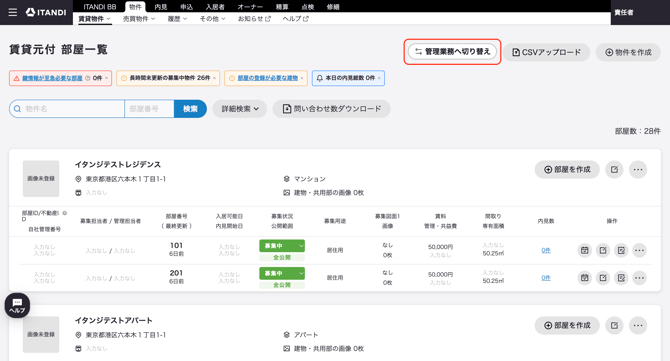Focus the 部屋番号 search field

[x=149, y=109]
